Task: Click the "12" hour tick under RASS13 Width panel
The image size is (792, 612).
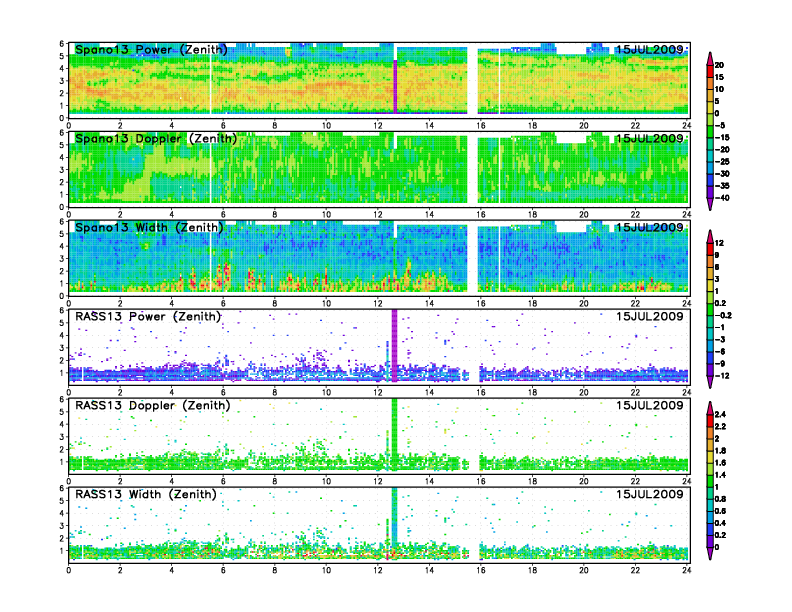Action: coord(378,570)
